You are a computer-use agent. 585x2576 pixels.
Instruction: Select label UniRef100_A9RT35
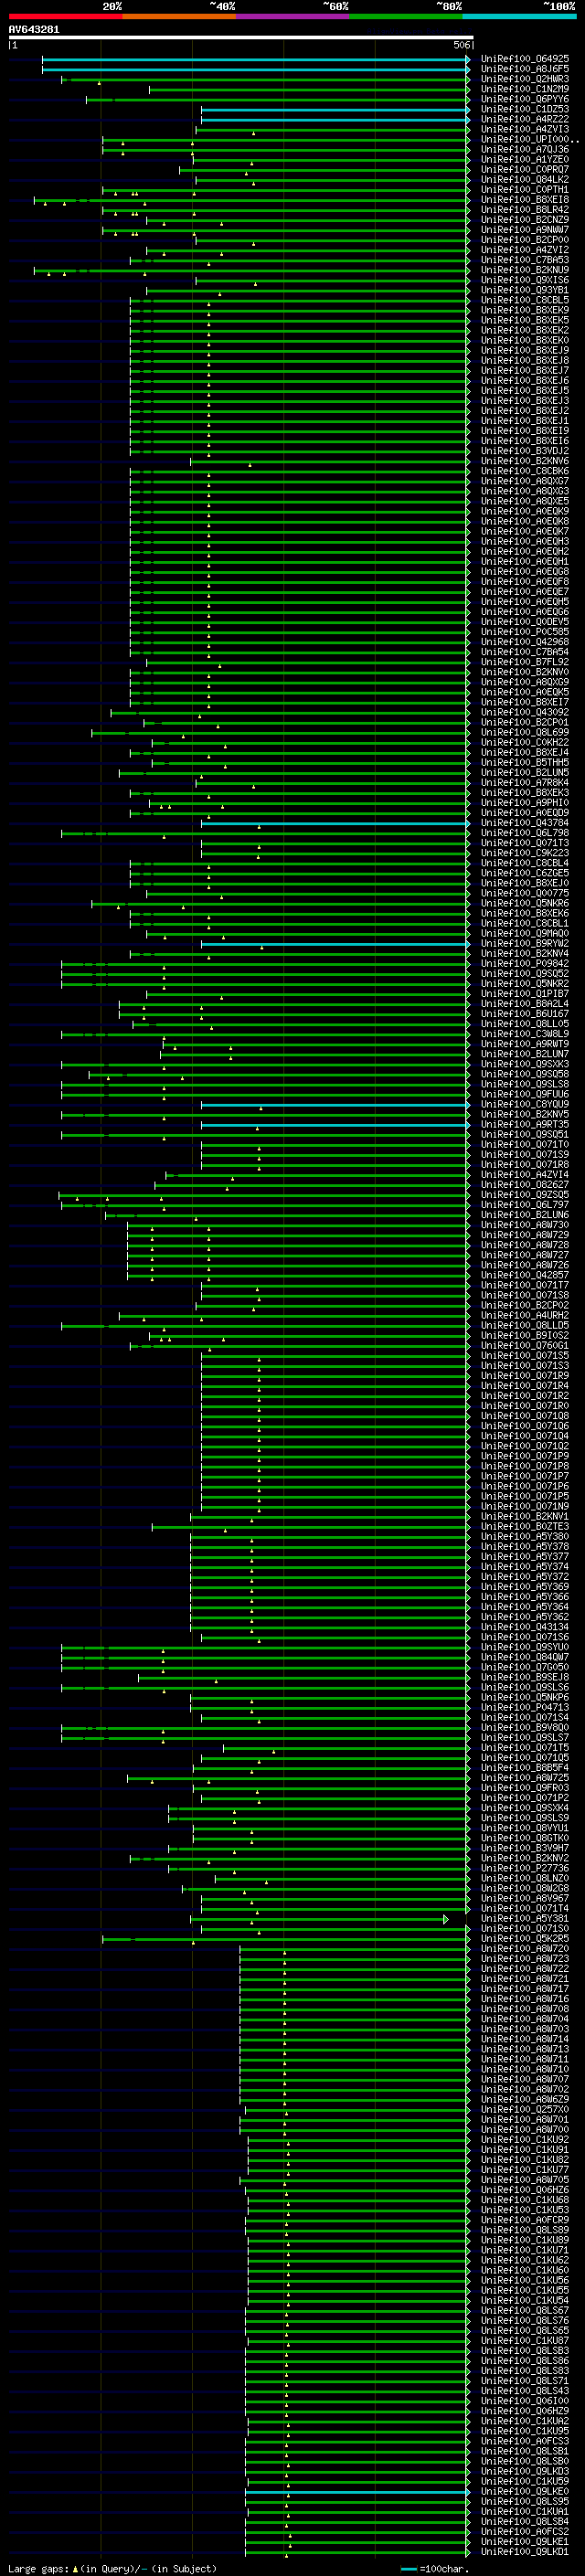[525, 1124]
